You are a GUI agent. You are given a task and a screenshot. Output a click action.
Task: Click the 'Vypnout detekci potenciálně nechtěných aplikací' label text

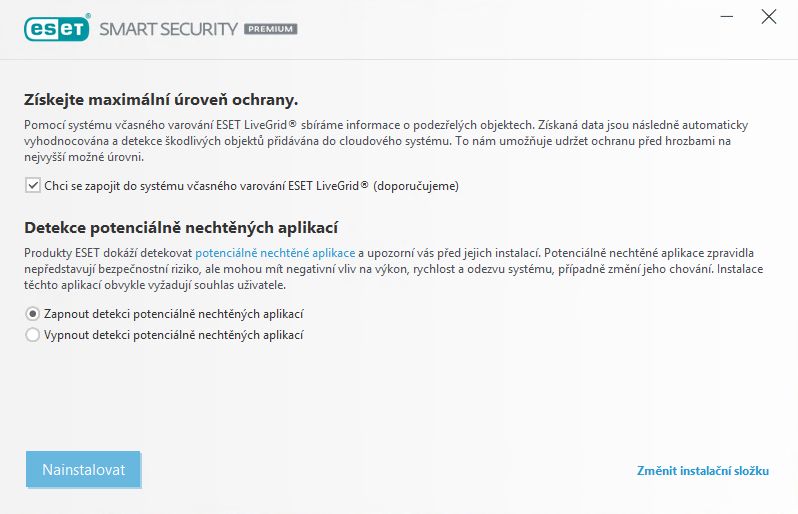point(174,335)
